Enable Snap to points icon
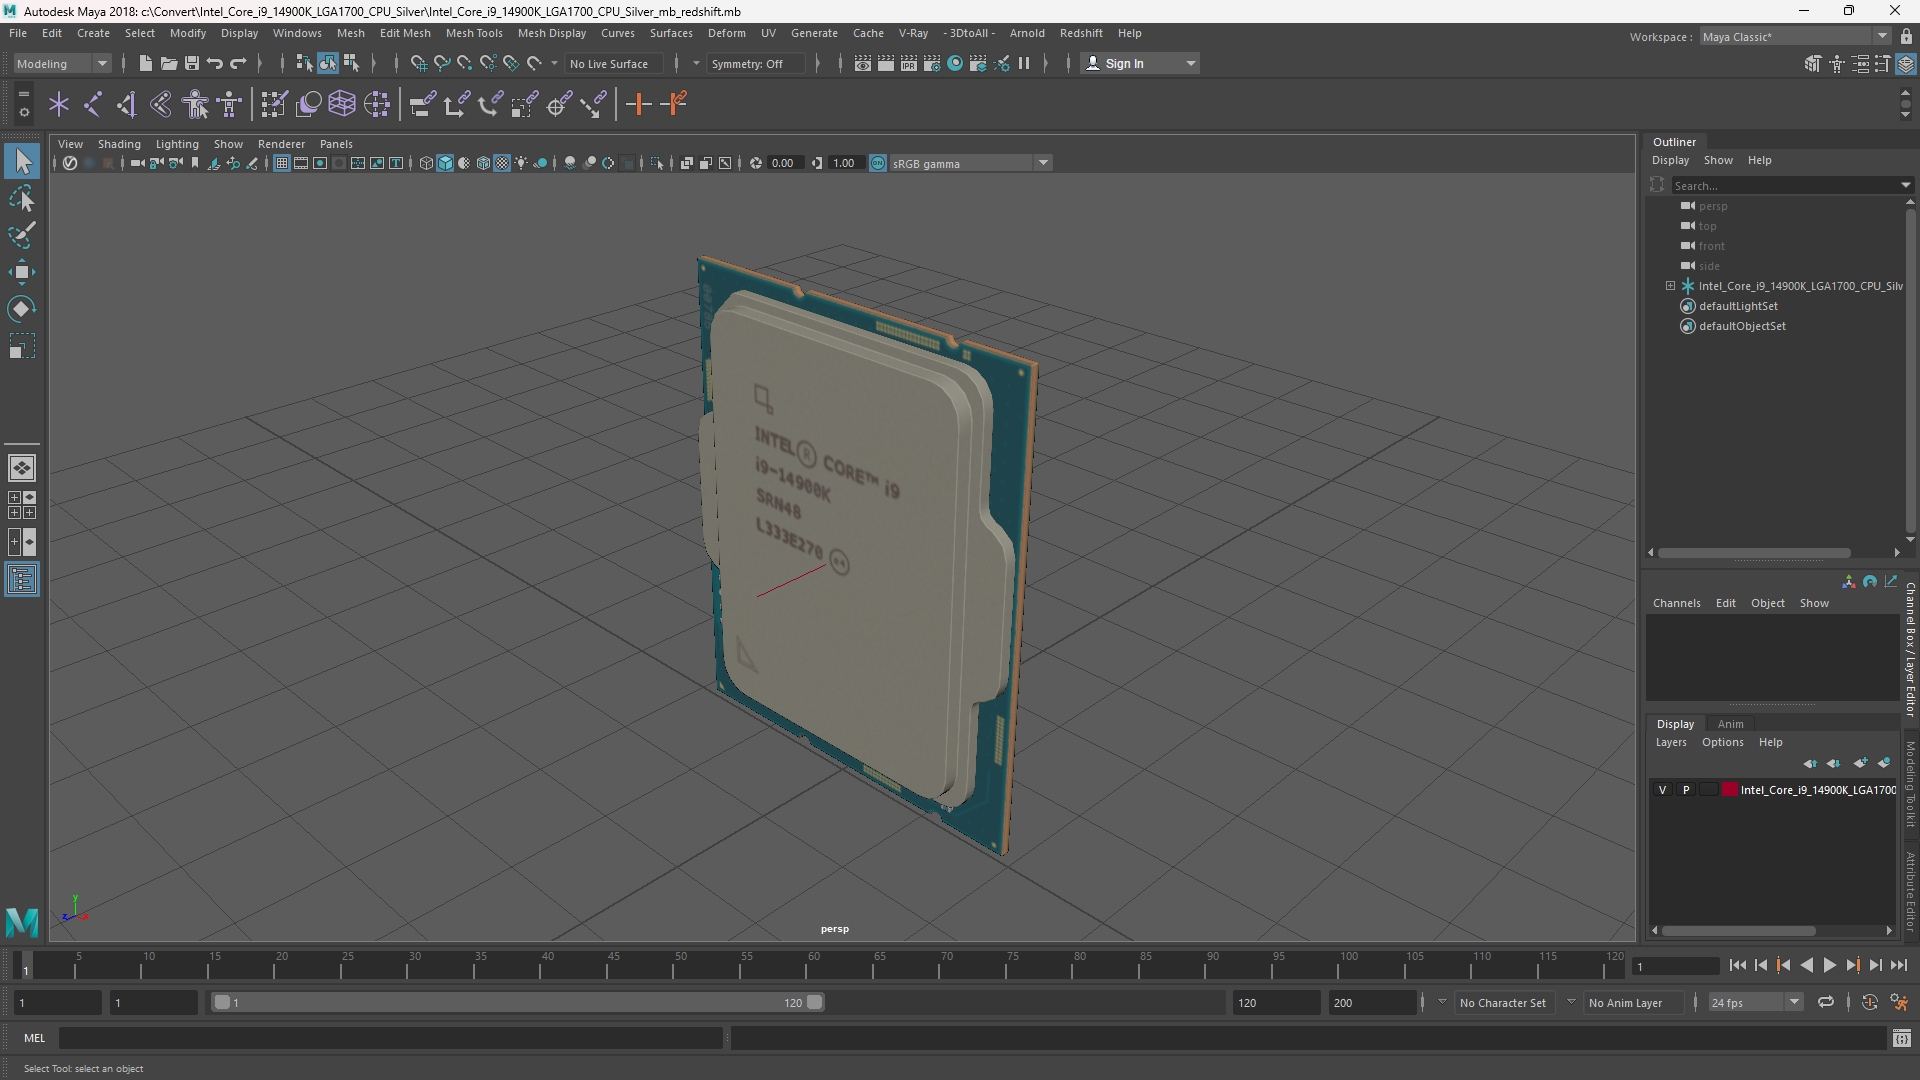Image resolution: width=1920 pixels, height=1080 pixels. coord(464,63)
